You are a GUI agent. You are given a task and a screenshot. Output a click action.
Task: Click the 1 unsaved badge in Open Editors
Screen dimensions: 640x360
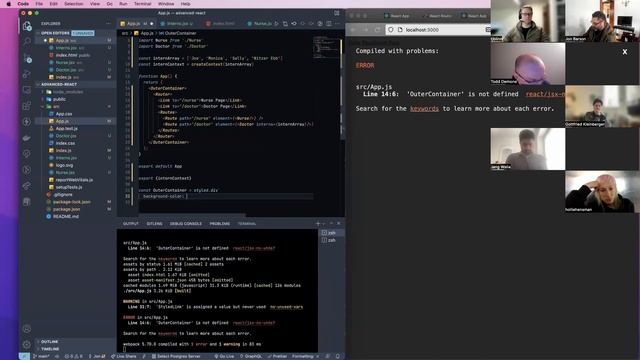[x=83, y=33]
